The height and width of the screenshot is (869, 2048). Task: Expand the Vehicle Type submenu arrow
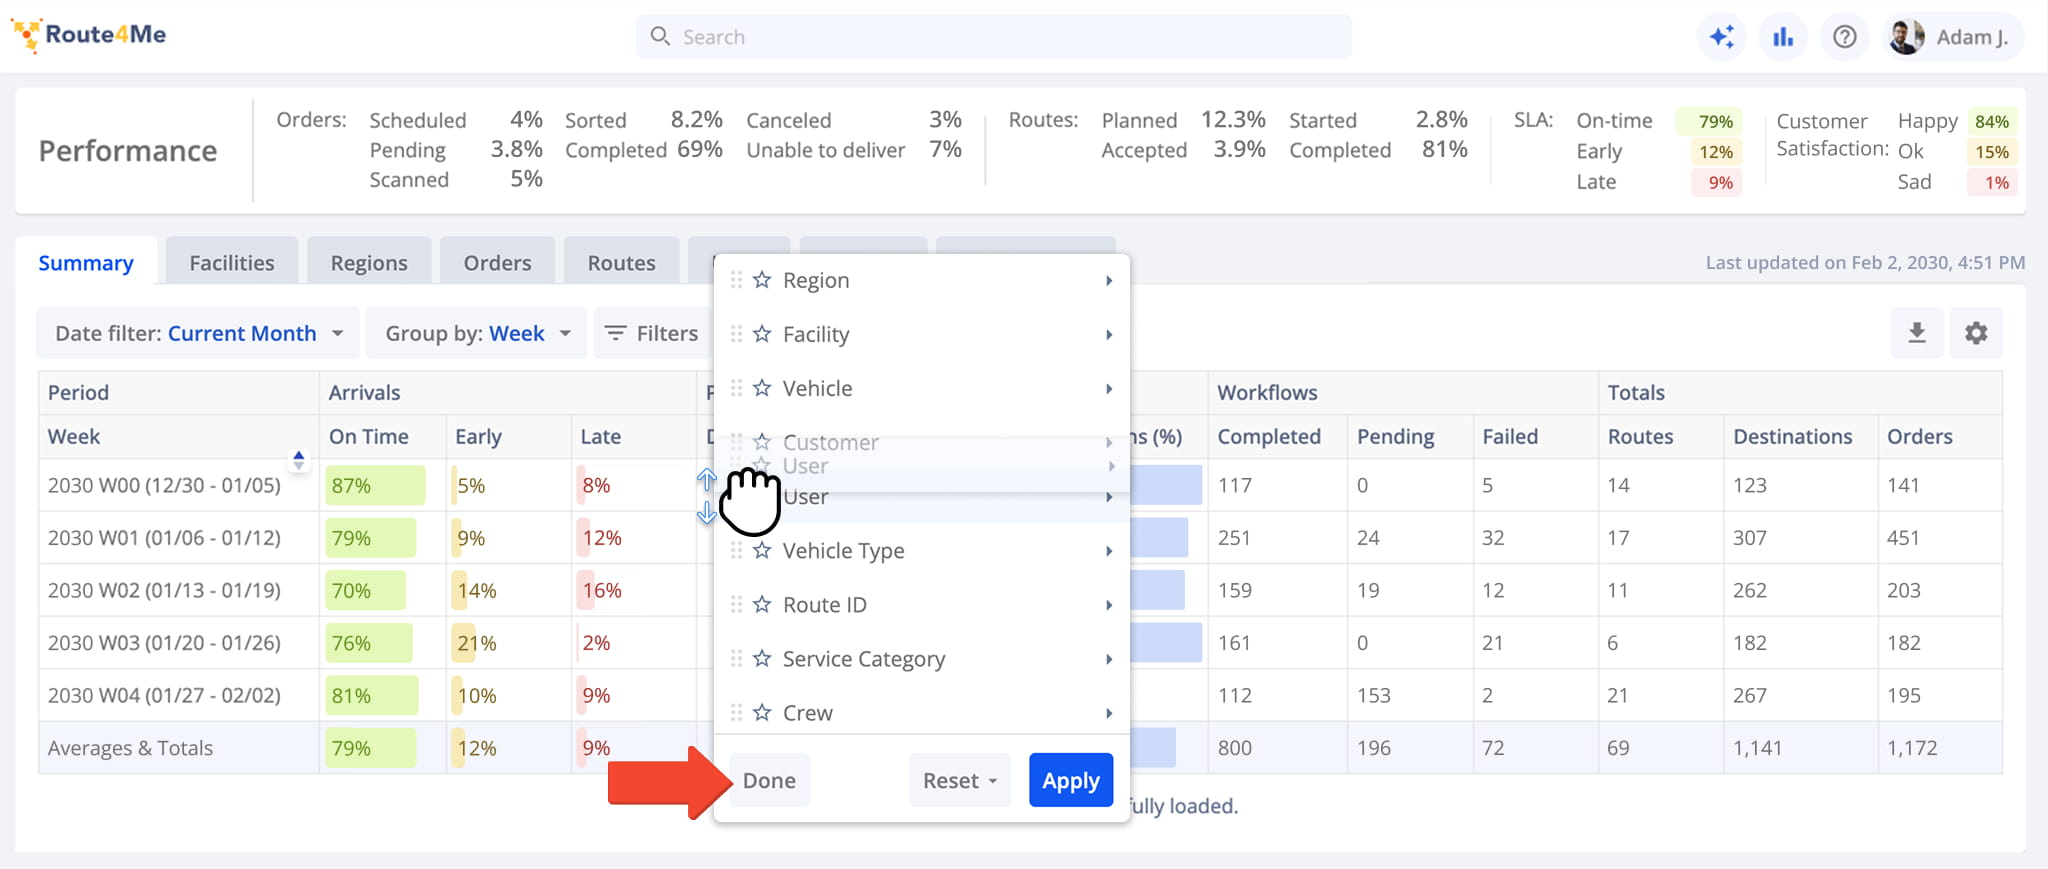[1109, 550]
